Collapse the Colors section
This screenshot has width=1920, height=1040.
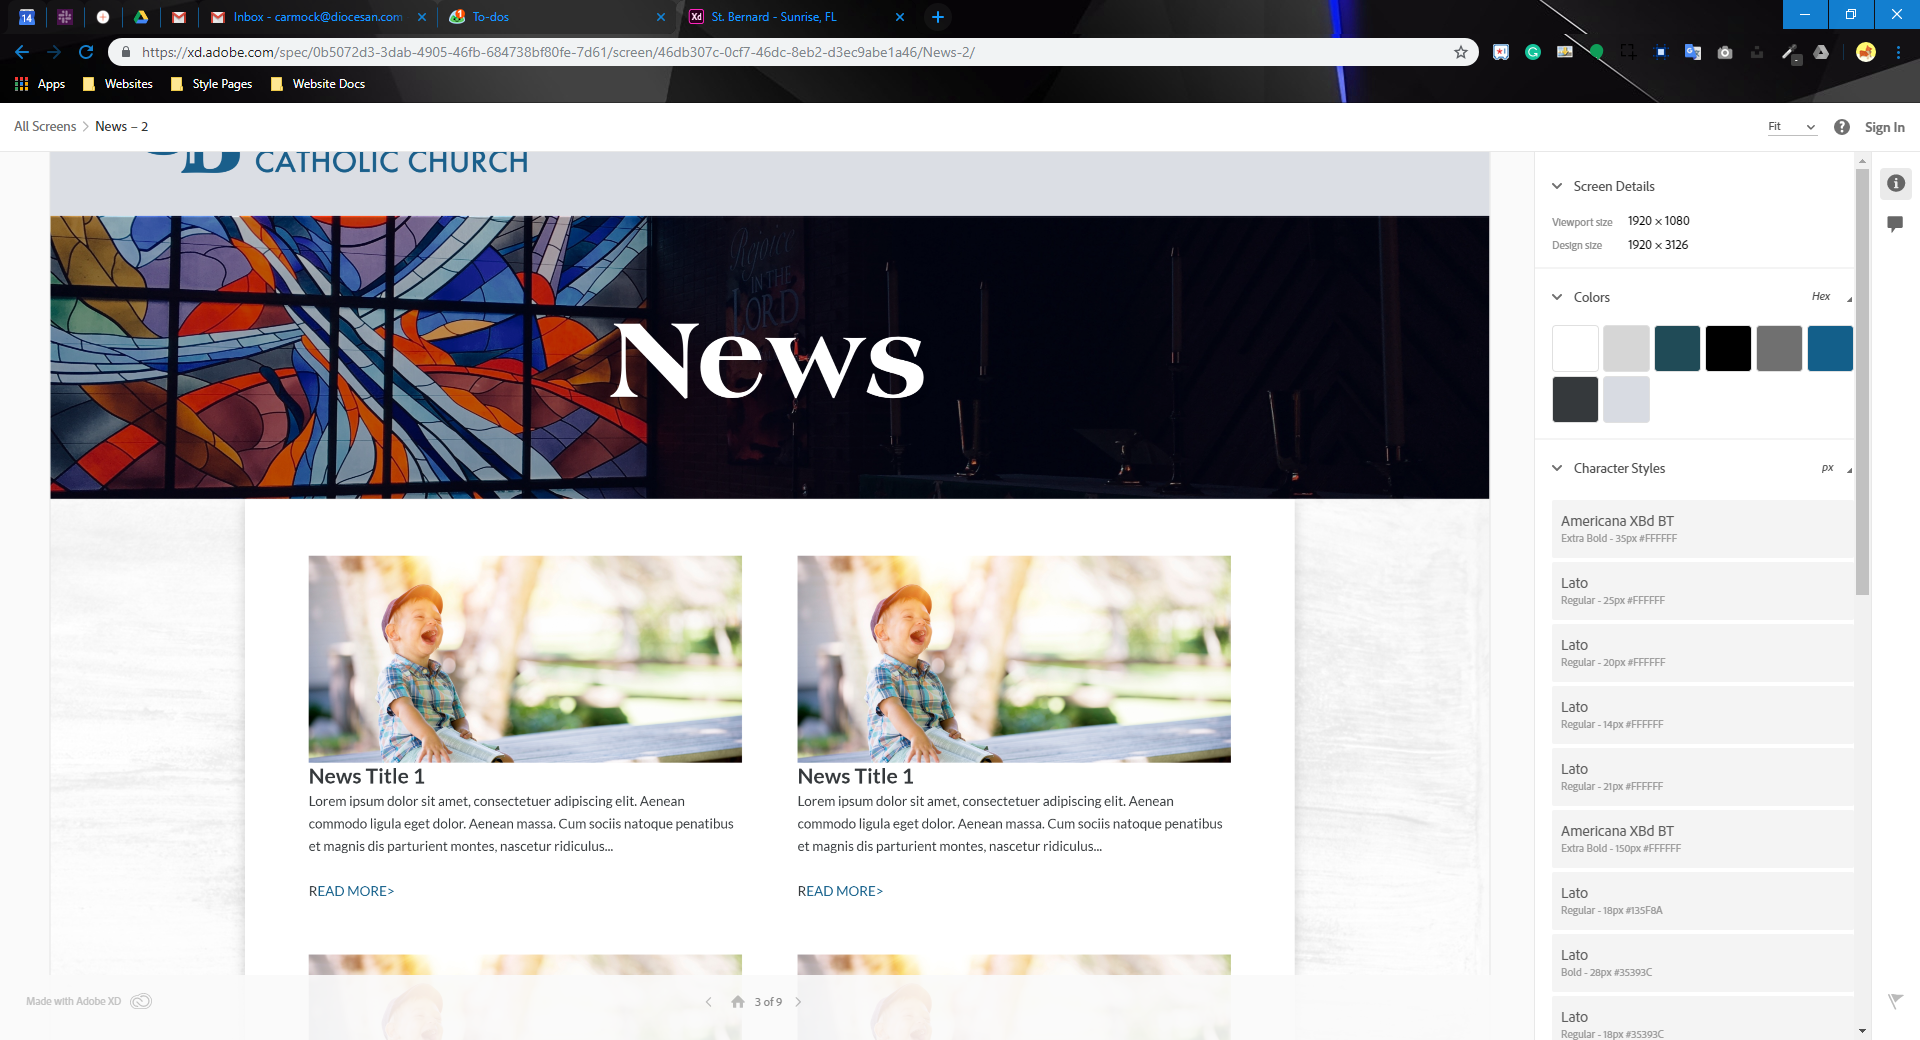(1557, 297)
